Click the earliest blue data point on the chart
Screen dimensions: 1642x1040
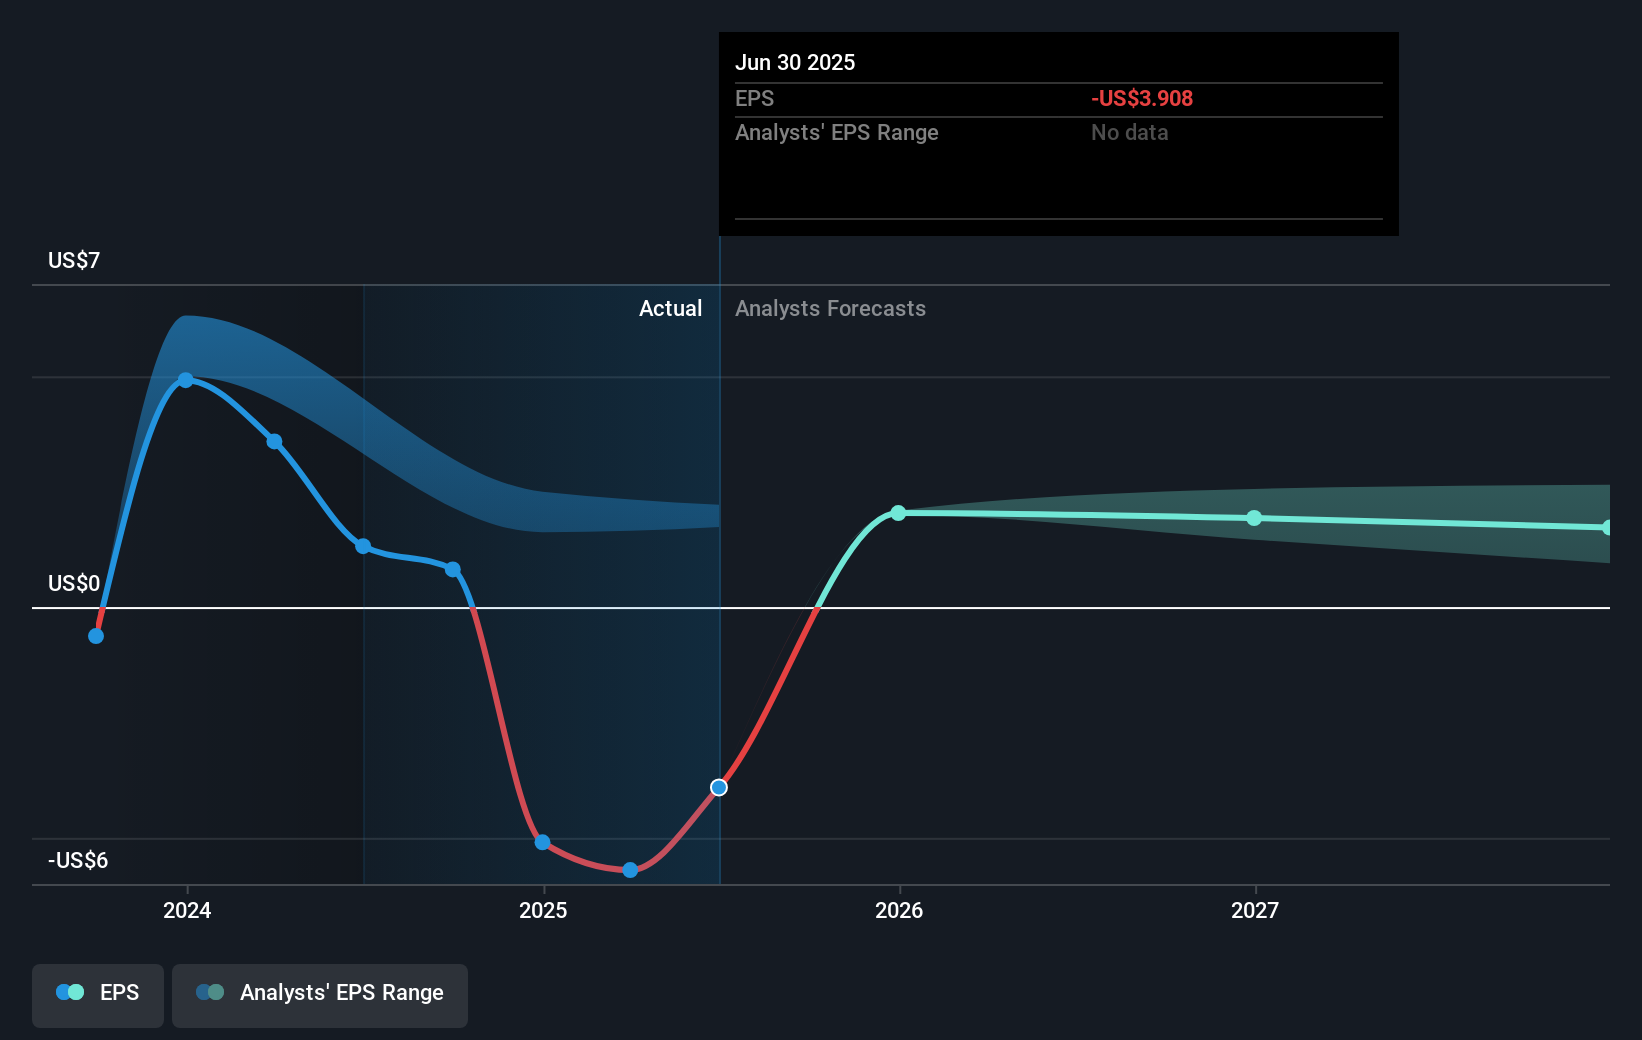point(96,635)
